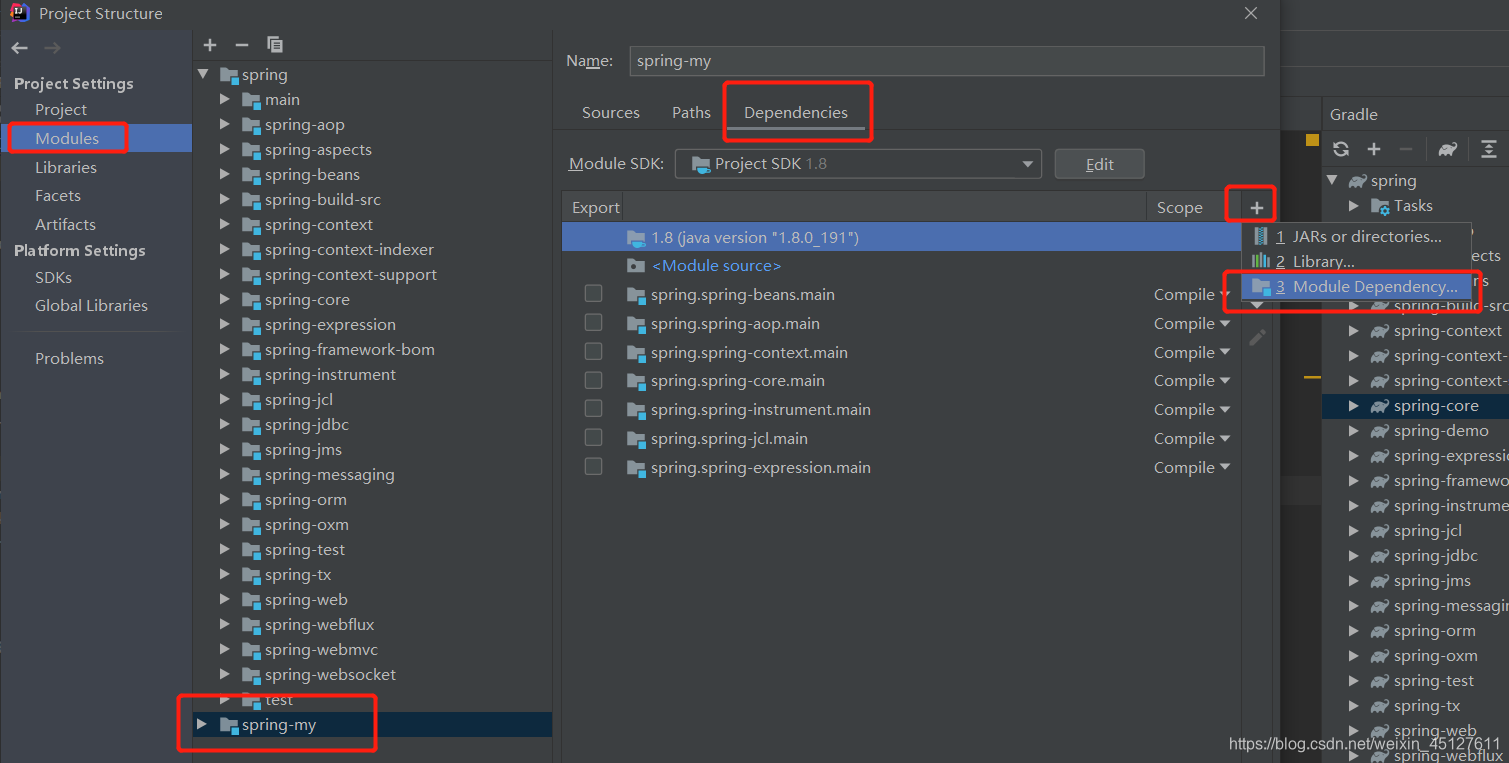The width and height of the screenshot is (1509, 763).
Task: Open SDKs under Platform Settings
Action: 53,278
